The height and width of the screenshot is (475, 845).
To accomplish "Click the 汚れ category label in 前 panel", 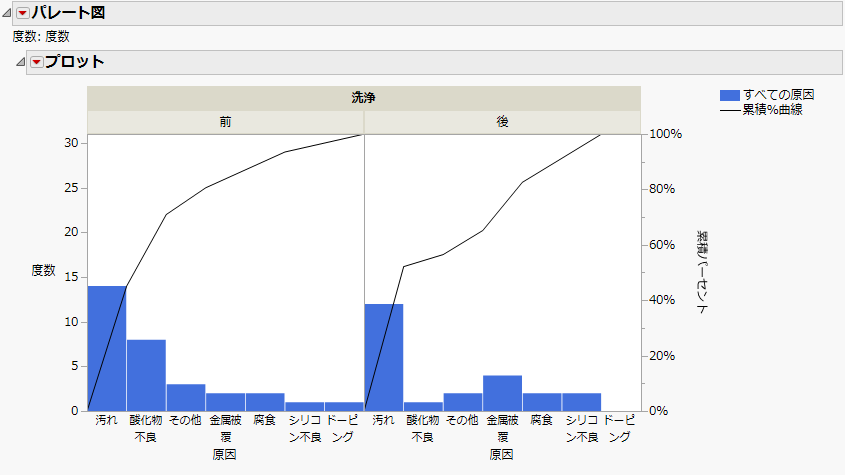I will 106,420.
